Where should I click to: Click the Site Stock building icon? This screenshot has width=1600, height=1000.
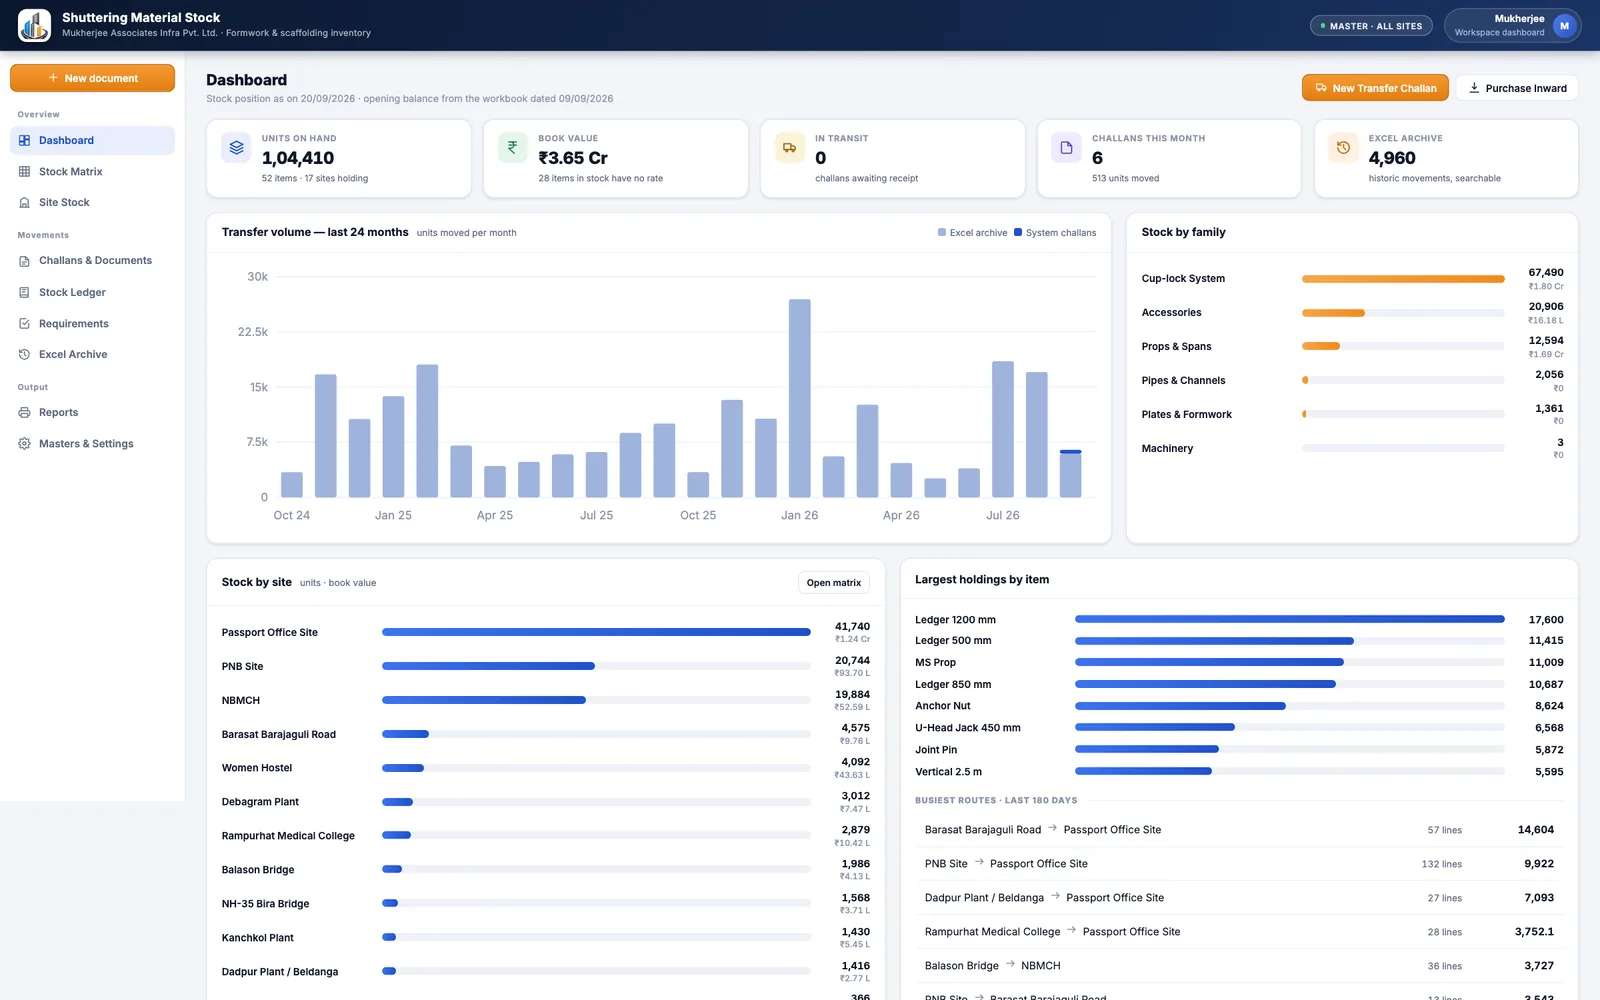[24, 203]
